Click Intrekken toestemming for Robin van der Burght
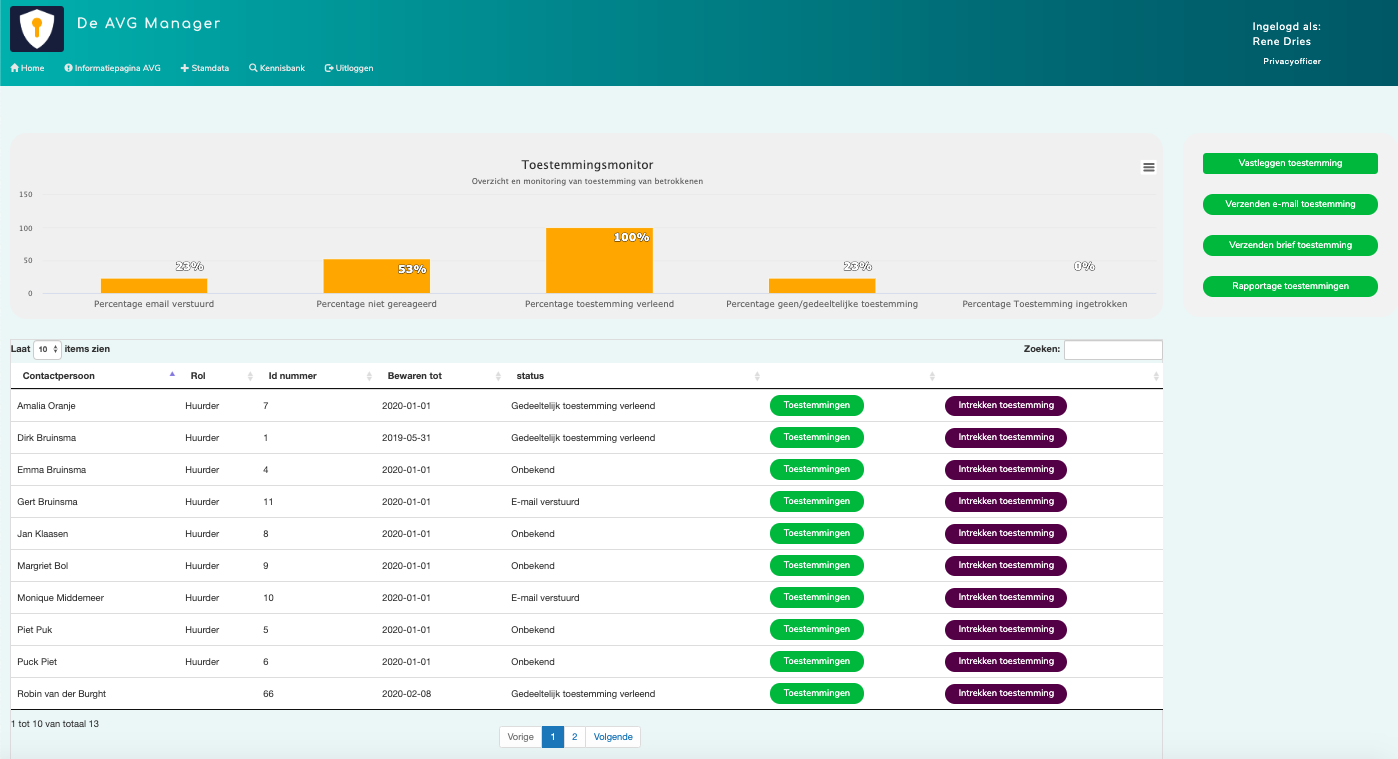This screenshot has width=1398, height=759. click(1006, 693)
